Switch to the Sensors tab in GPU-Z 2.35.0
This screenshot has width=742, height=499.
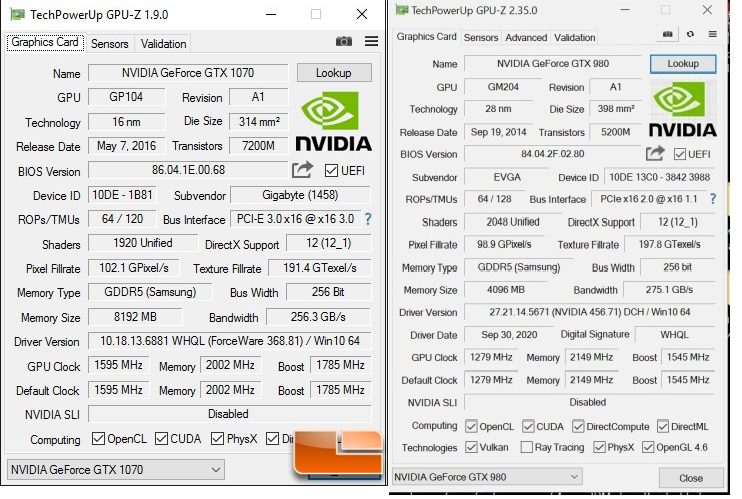pos(481,37)
